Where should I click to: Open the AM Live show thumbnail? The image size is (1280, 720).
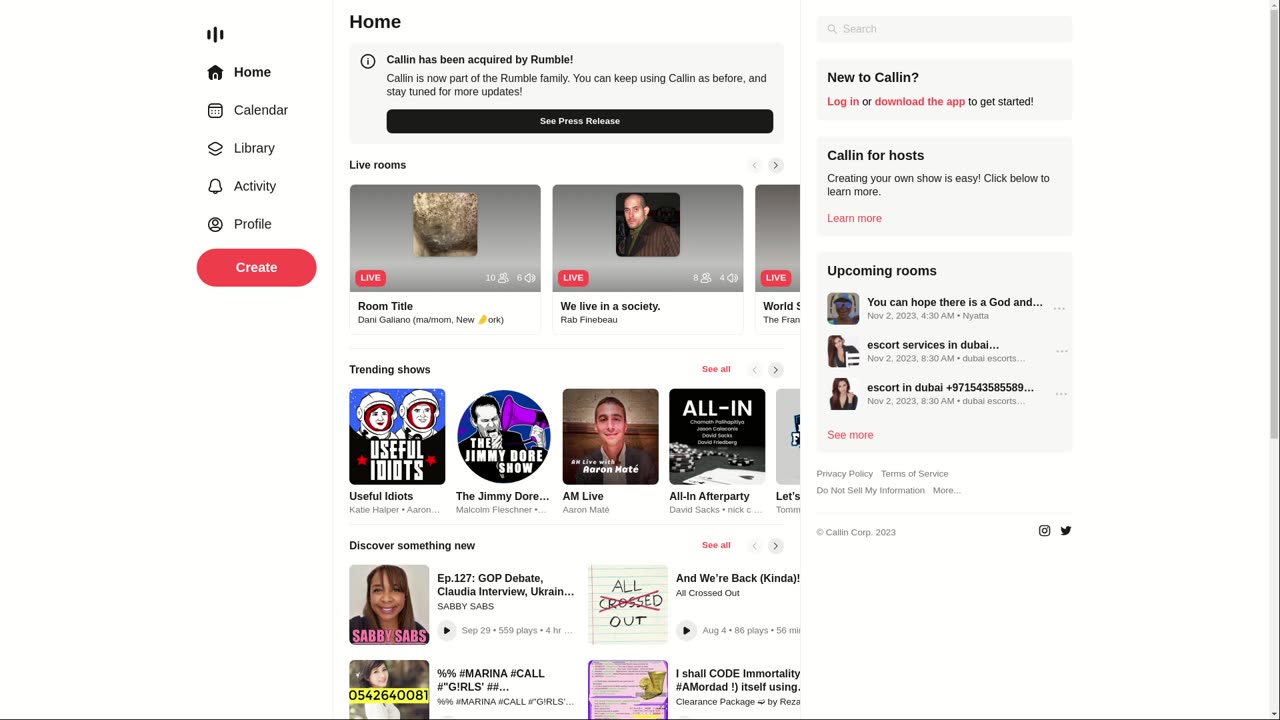point(611,437)
